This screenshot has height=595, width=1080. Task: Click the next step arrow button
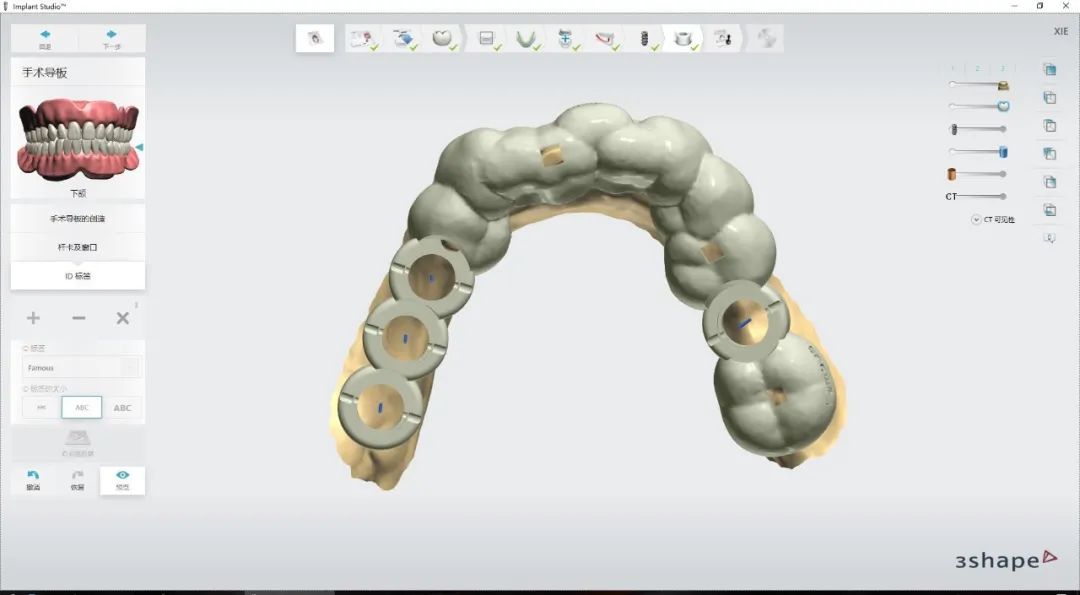pyautogui.click(x=111, y=38)
